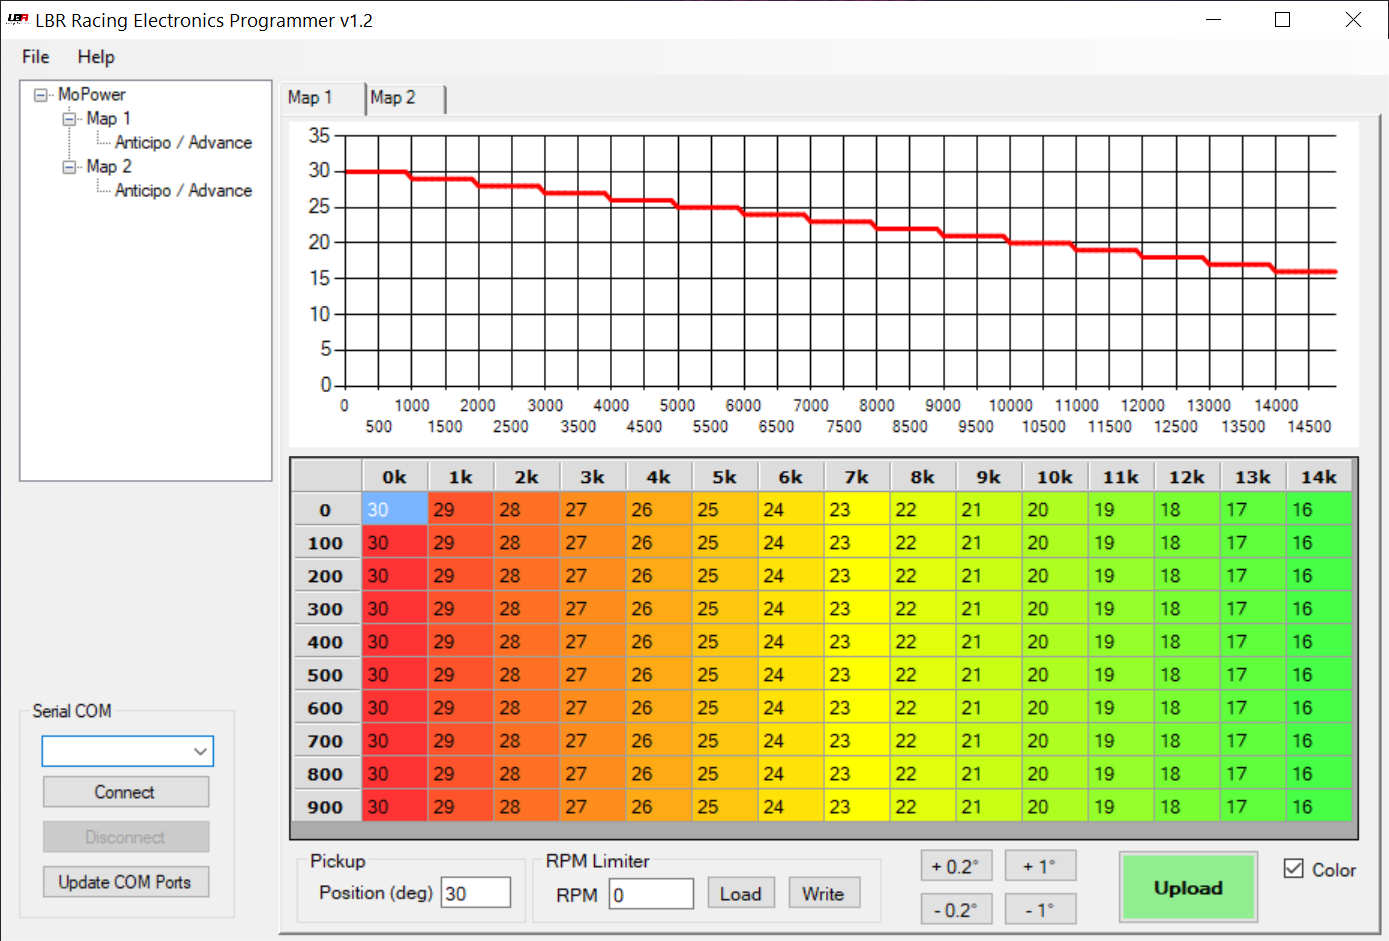Click the Upload button
Viewport: 1389px width, 941px height.
coord(1188,888)
